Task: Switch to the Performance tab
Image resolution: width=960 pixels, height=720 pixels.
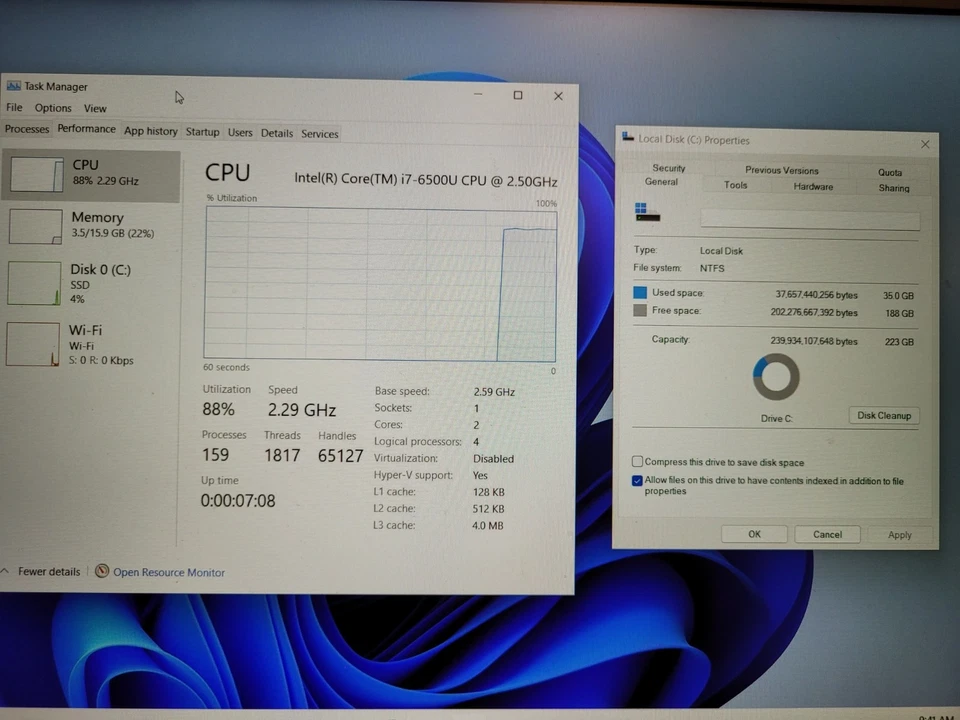Action: point(86,129)
